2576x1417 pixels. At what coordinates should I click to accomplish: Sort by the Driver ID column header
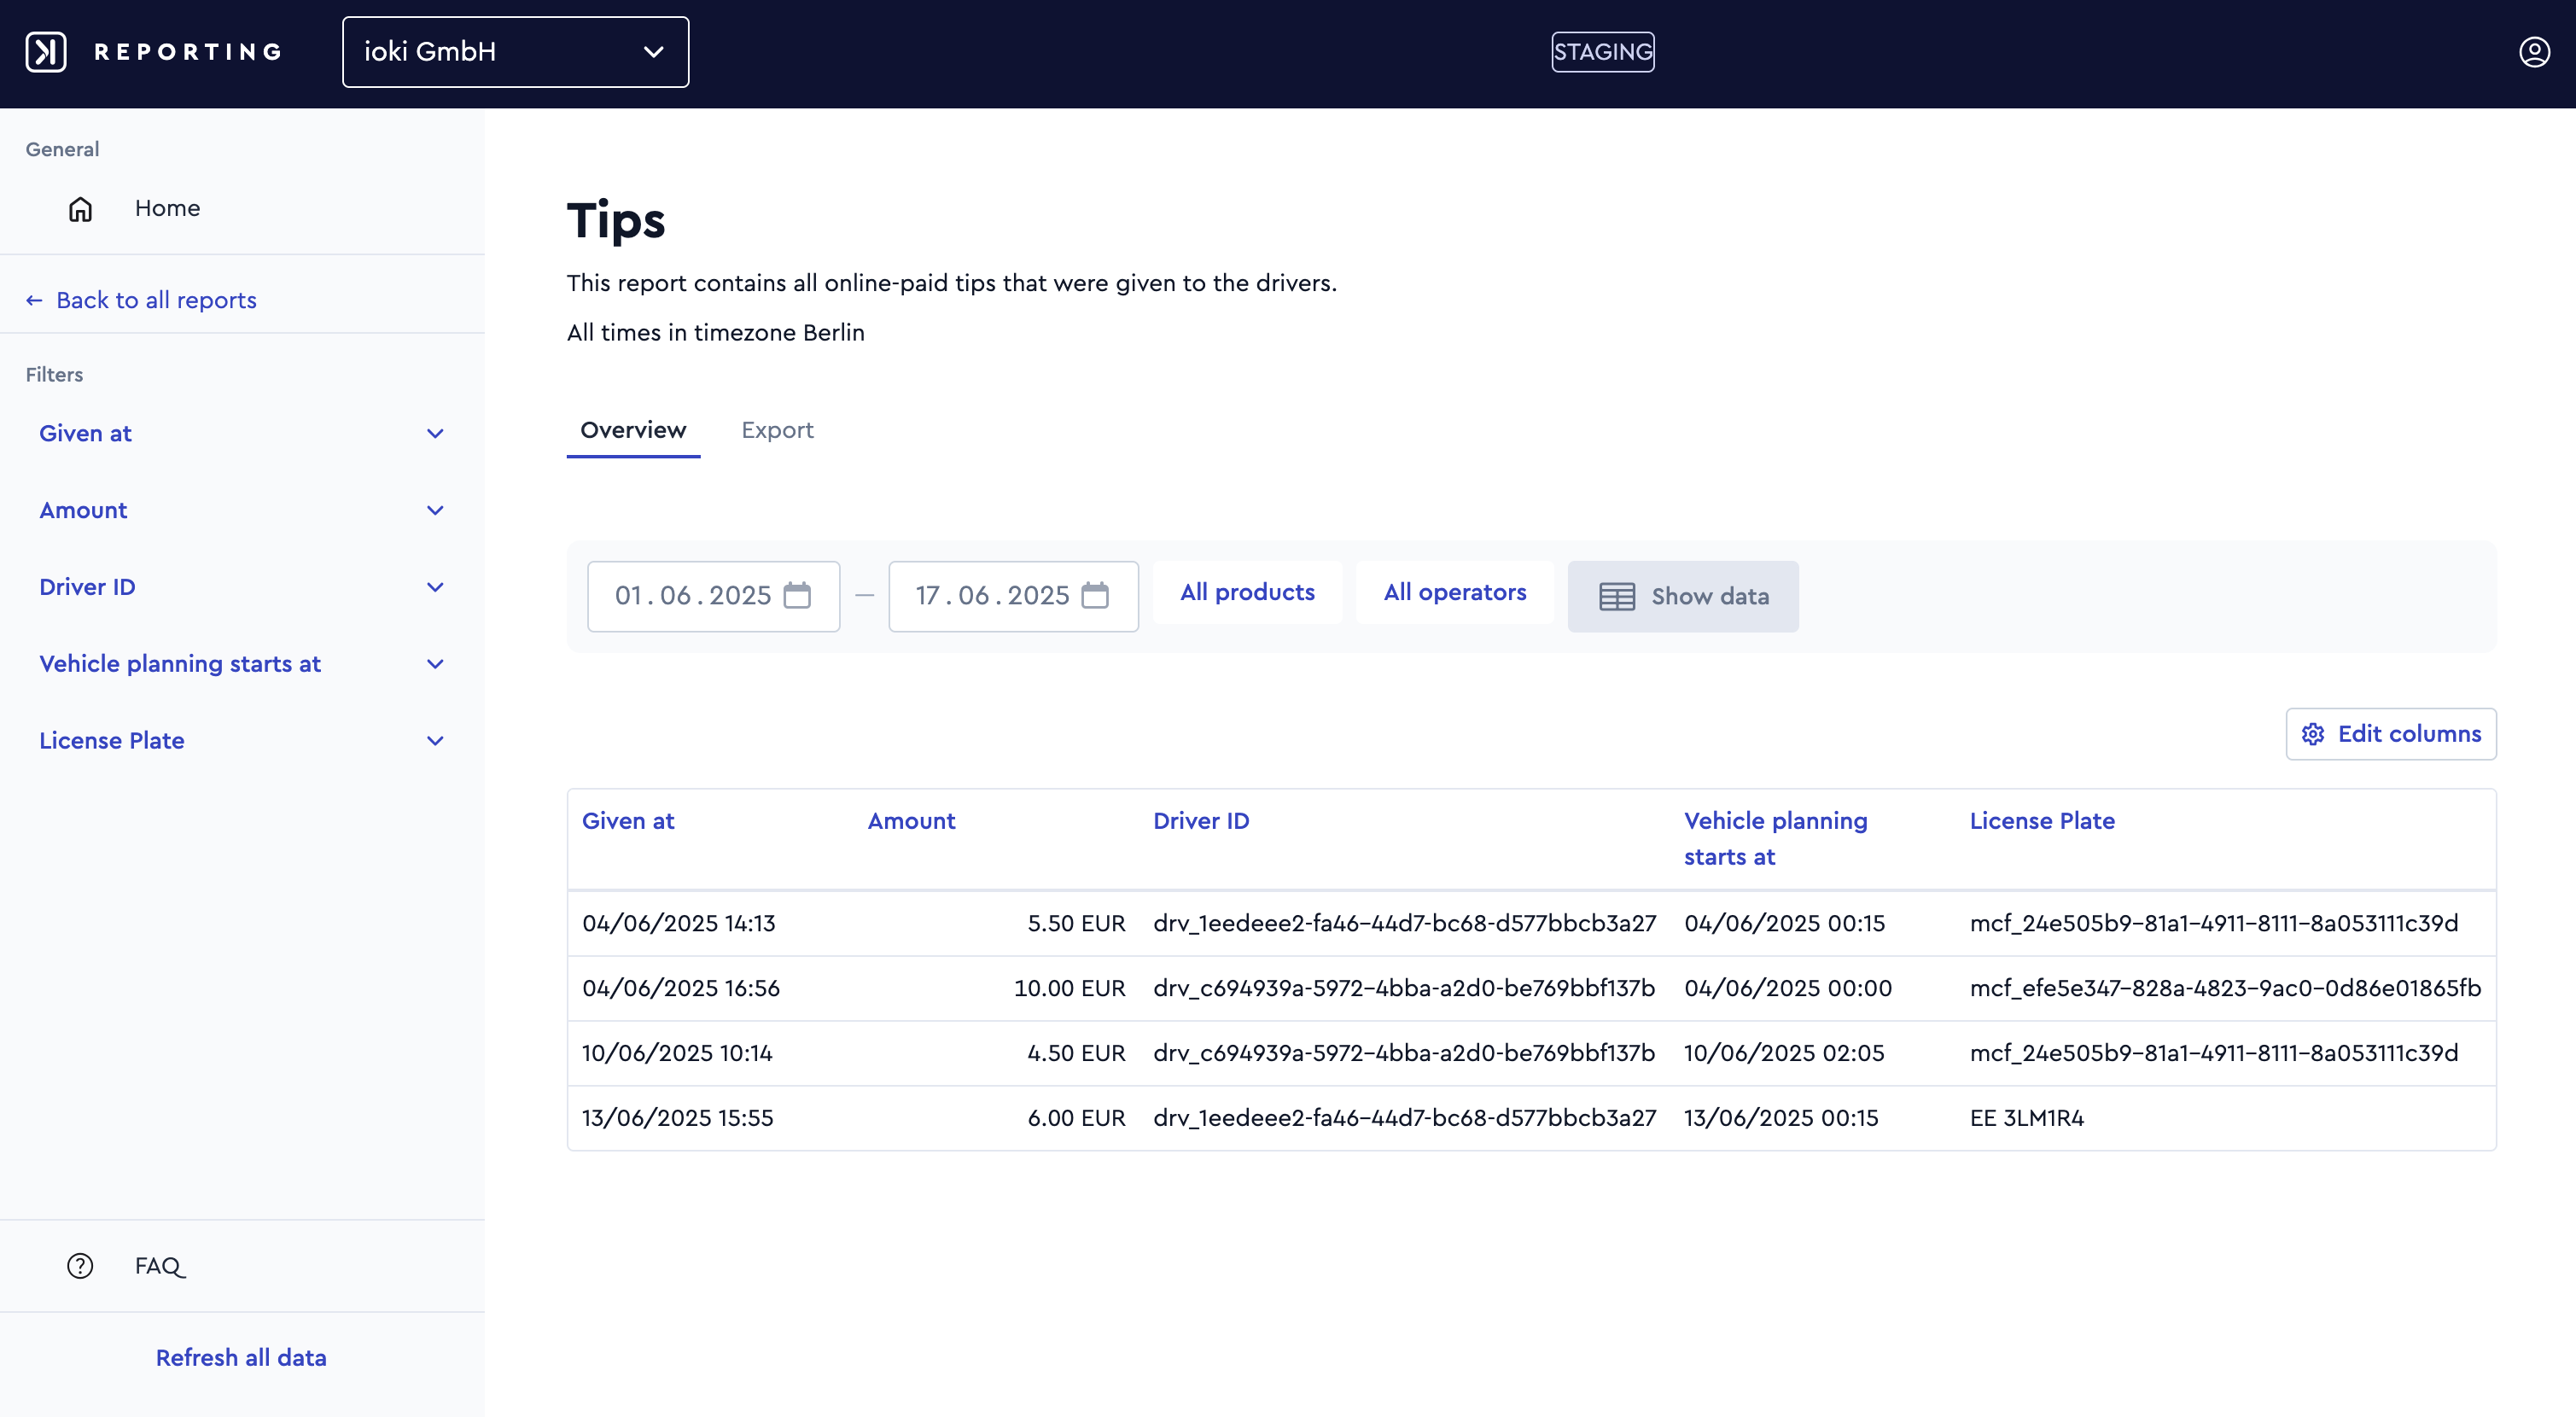pos(1201,821)
